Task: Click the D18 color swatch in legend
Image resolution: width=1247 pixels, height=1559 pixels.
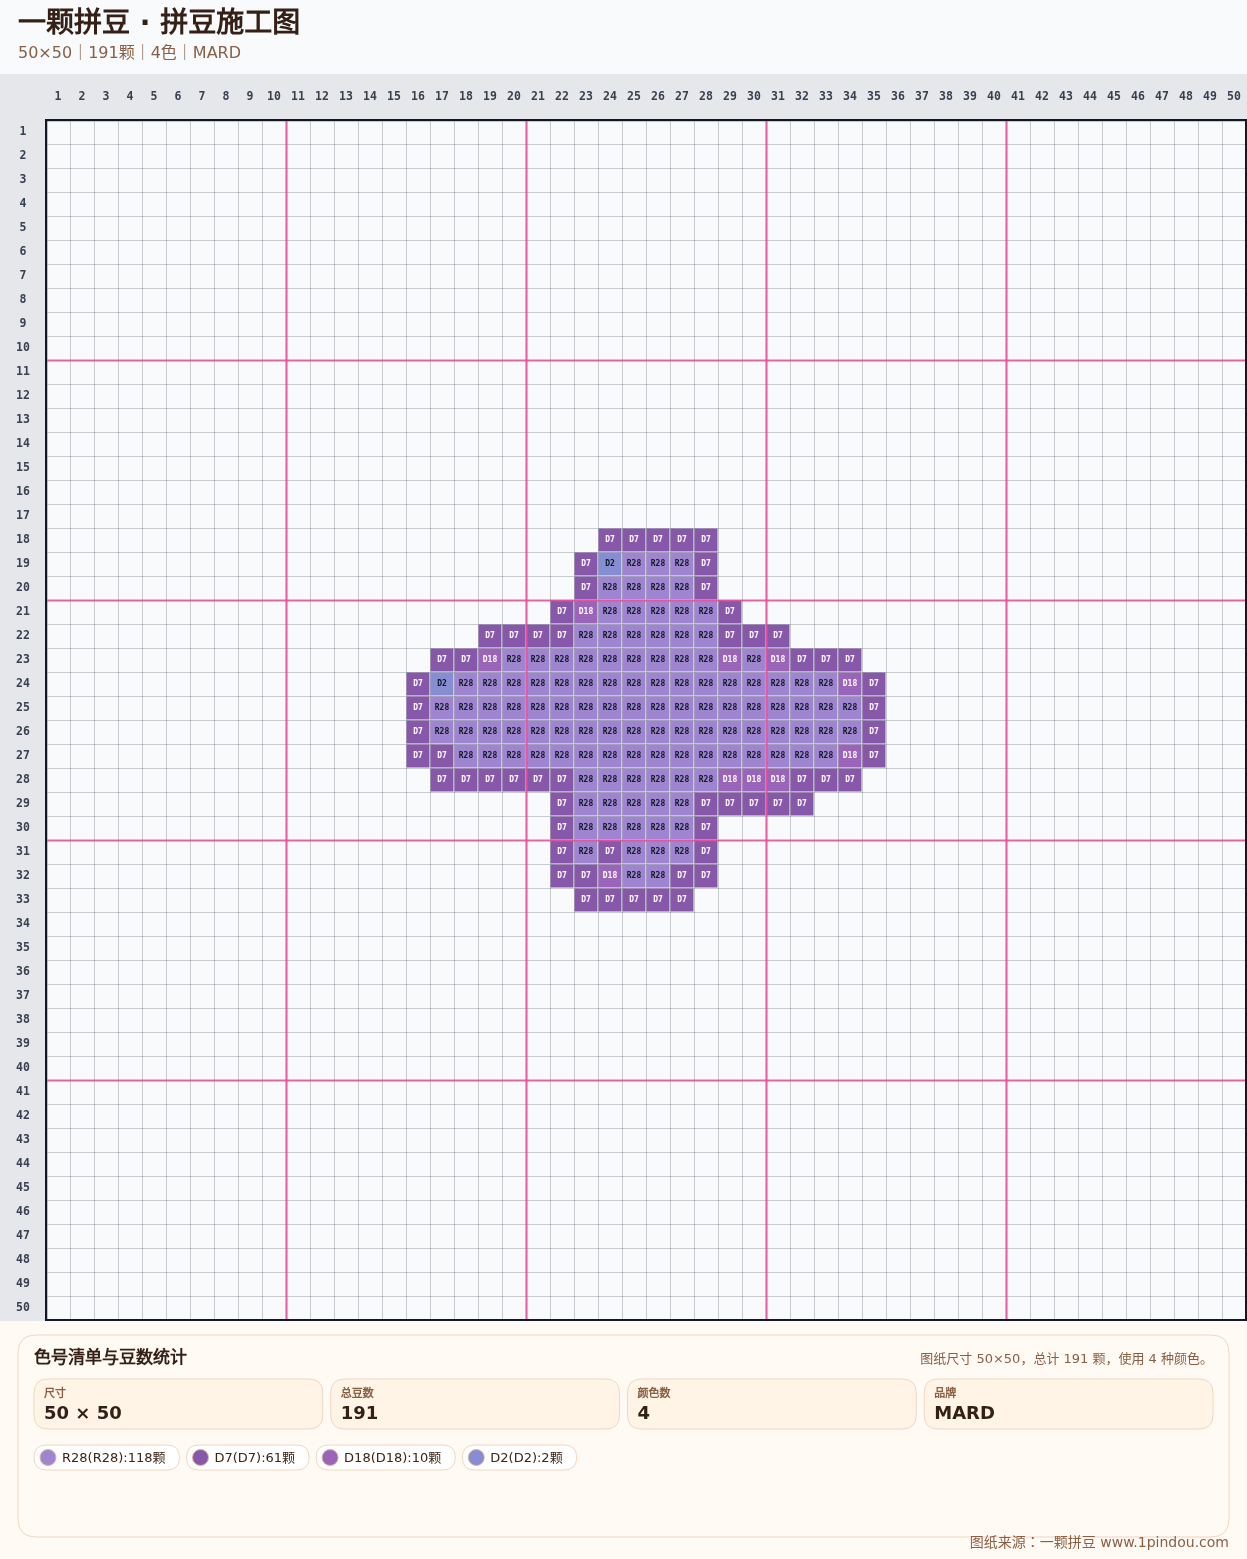Action: tap(330, 1457)
